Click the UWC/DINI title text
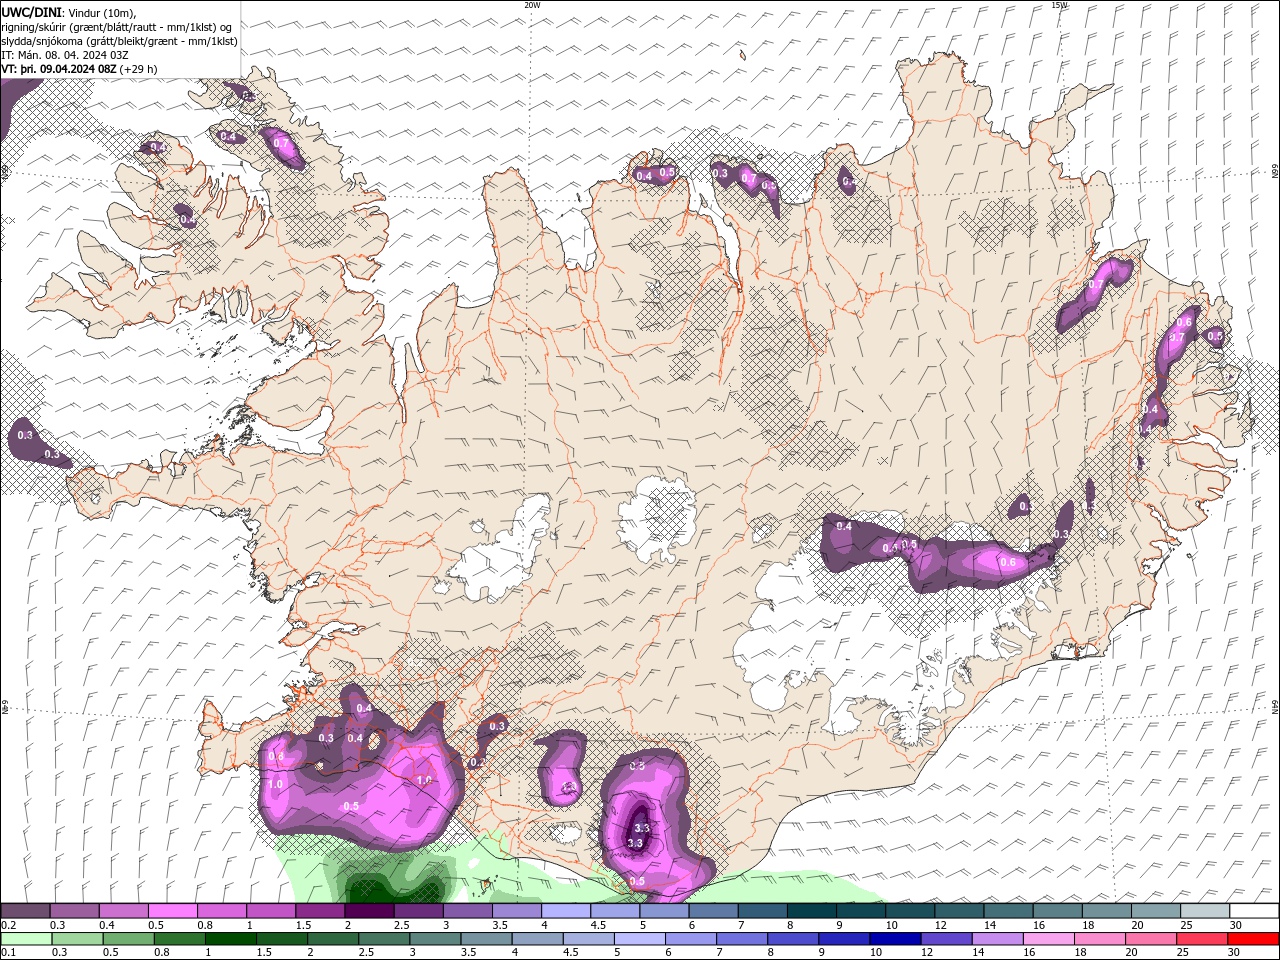 tap(32, 12)
